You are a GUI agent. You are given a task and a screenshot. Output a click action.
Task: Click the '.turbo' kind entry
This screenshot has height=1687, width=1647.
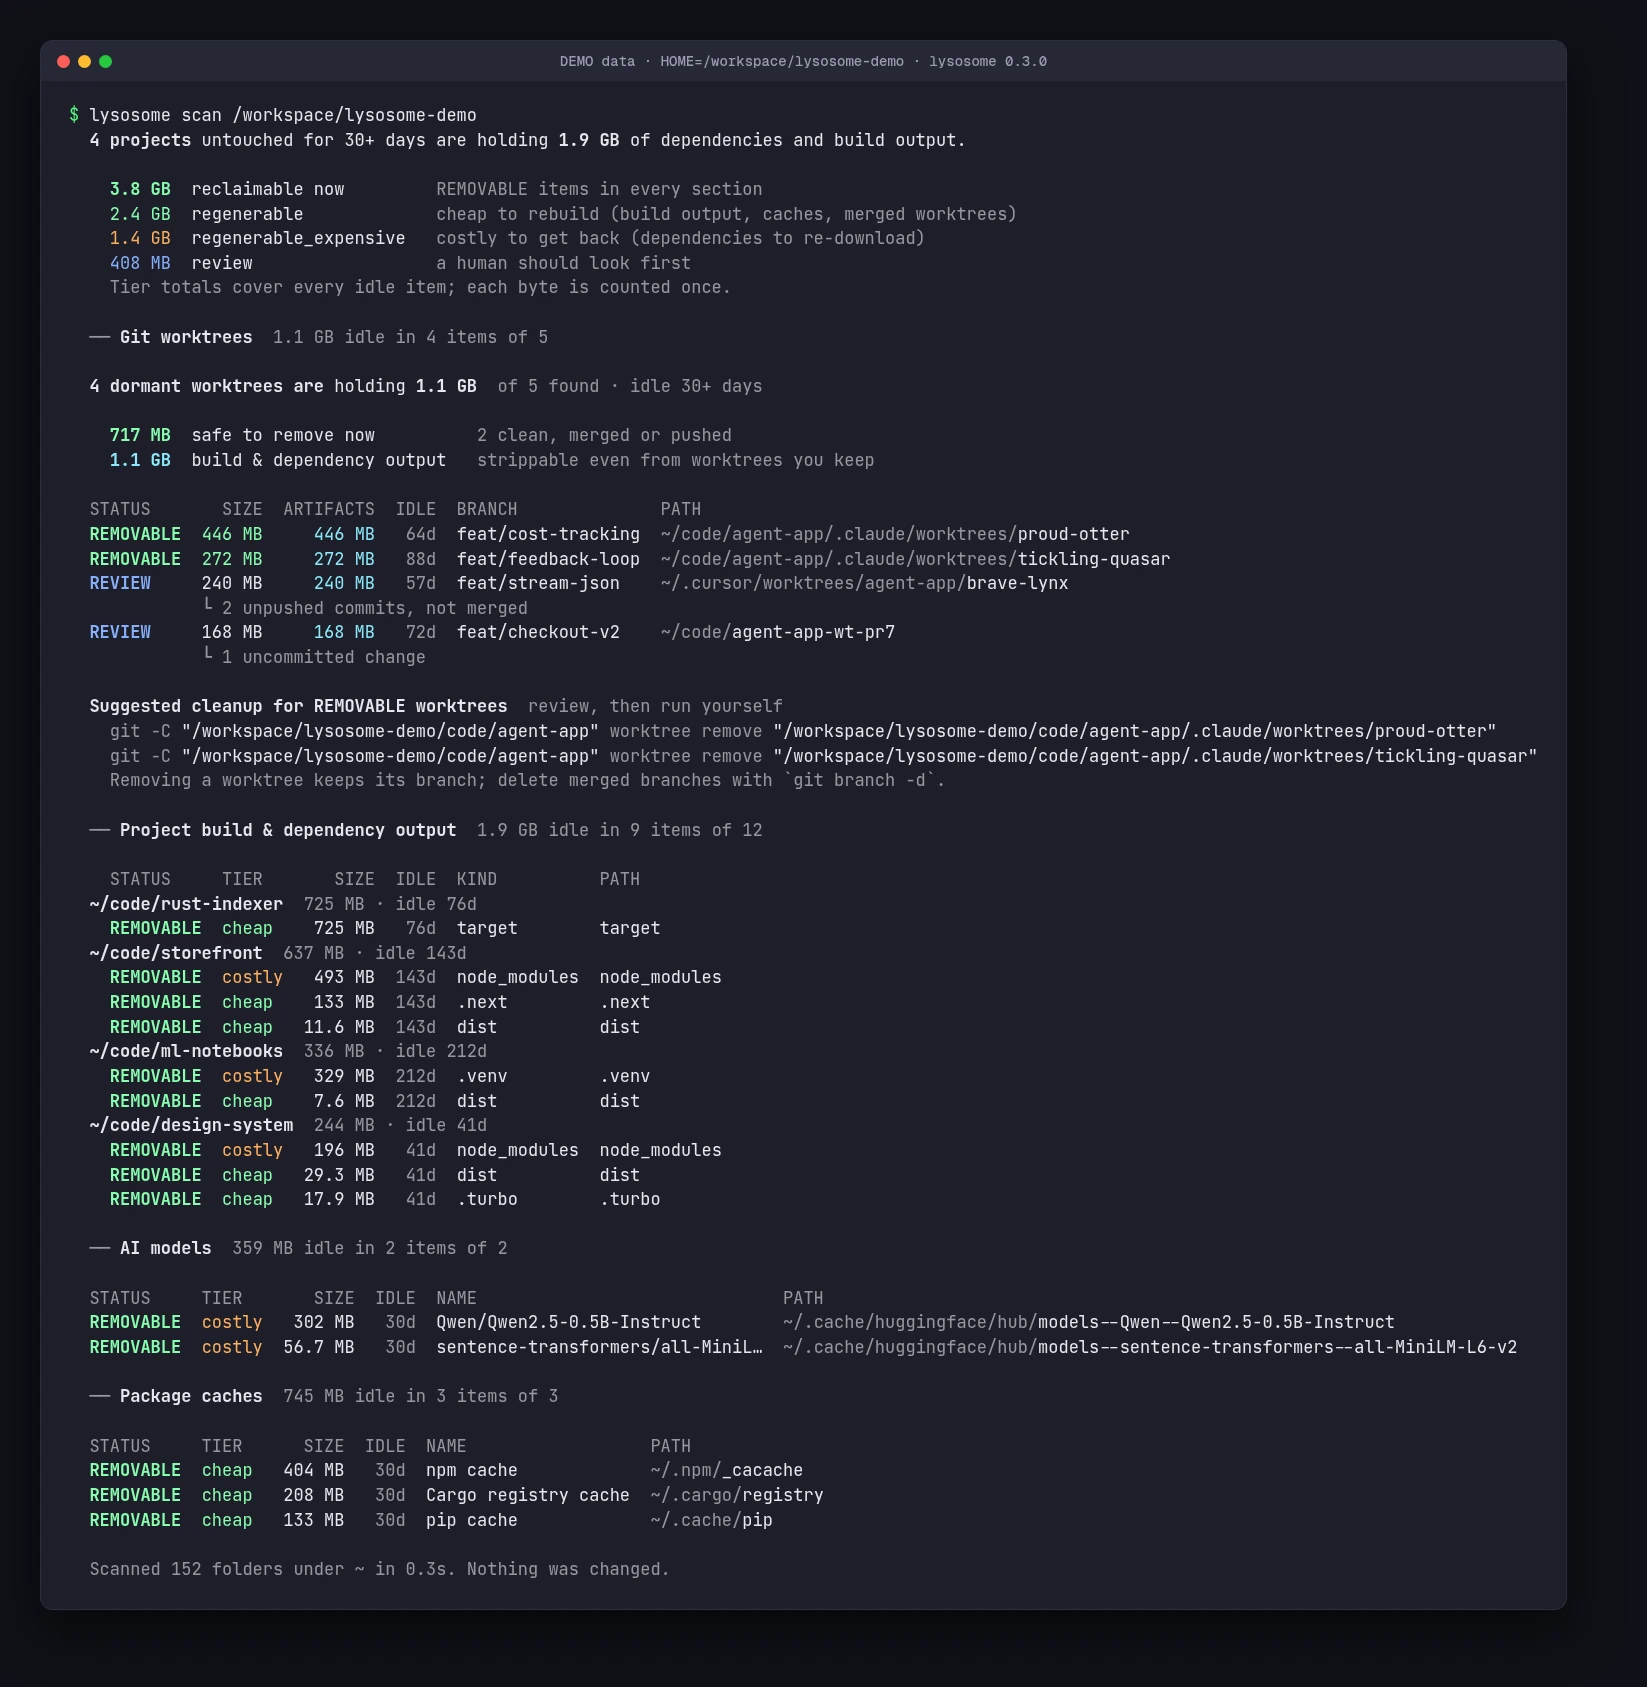click(487, 1199)
